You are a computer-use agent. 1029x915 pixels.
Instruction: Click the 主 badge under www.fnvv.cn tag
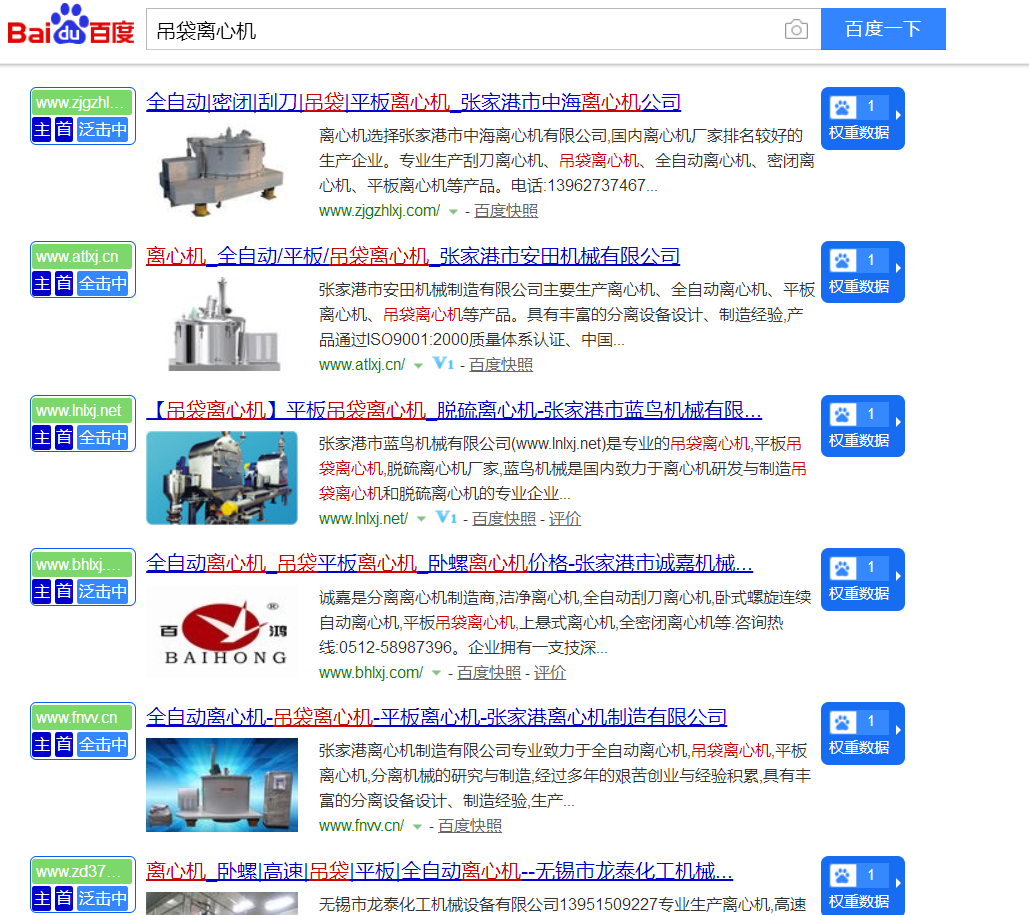tap(41, 744)
